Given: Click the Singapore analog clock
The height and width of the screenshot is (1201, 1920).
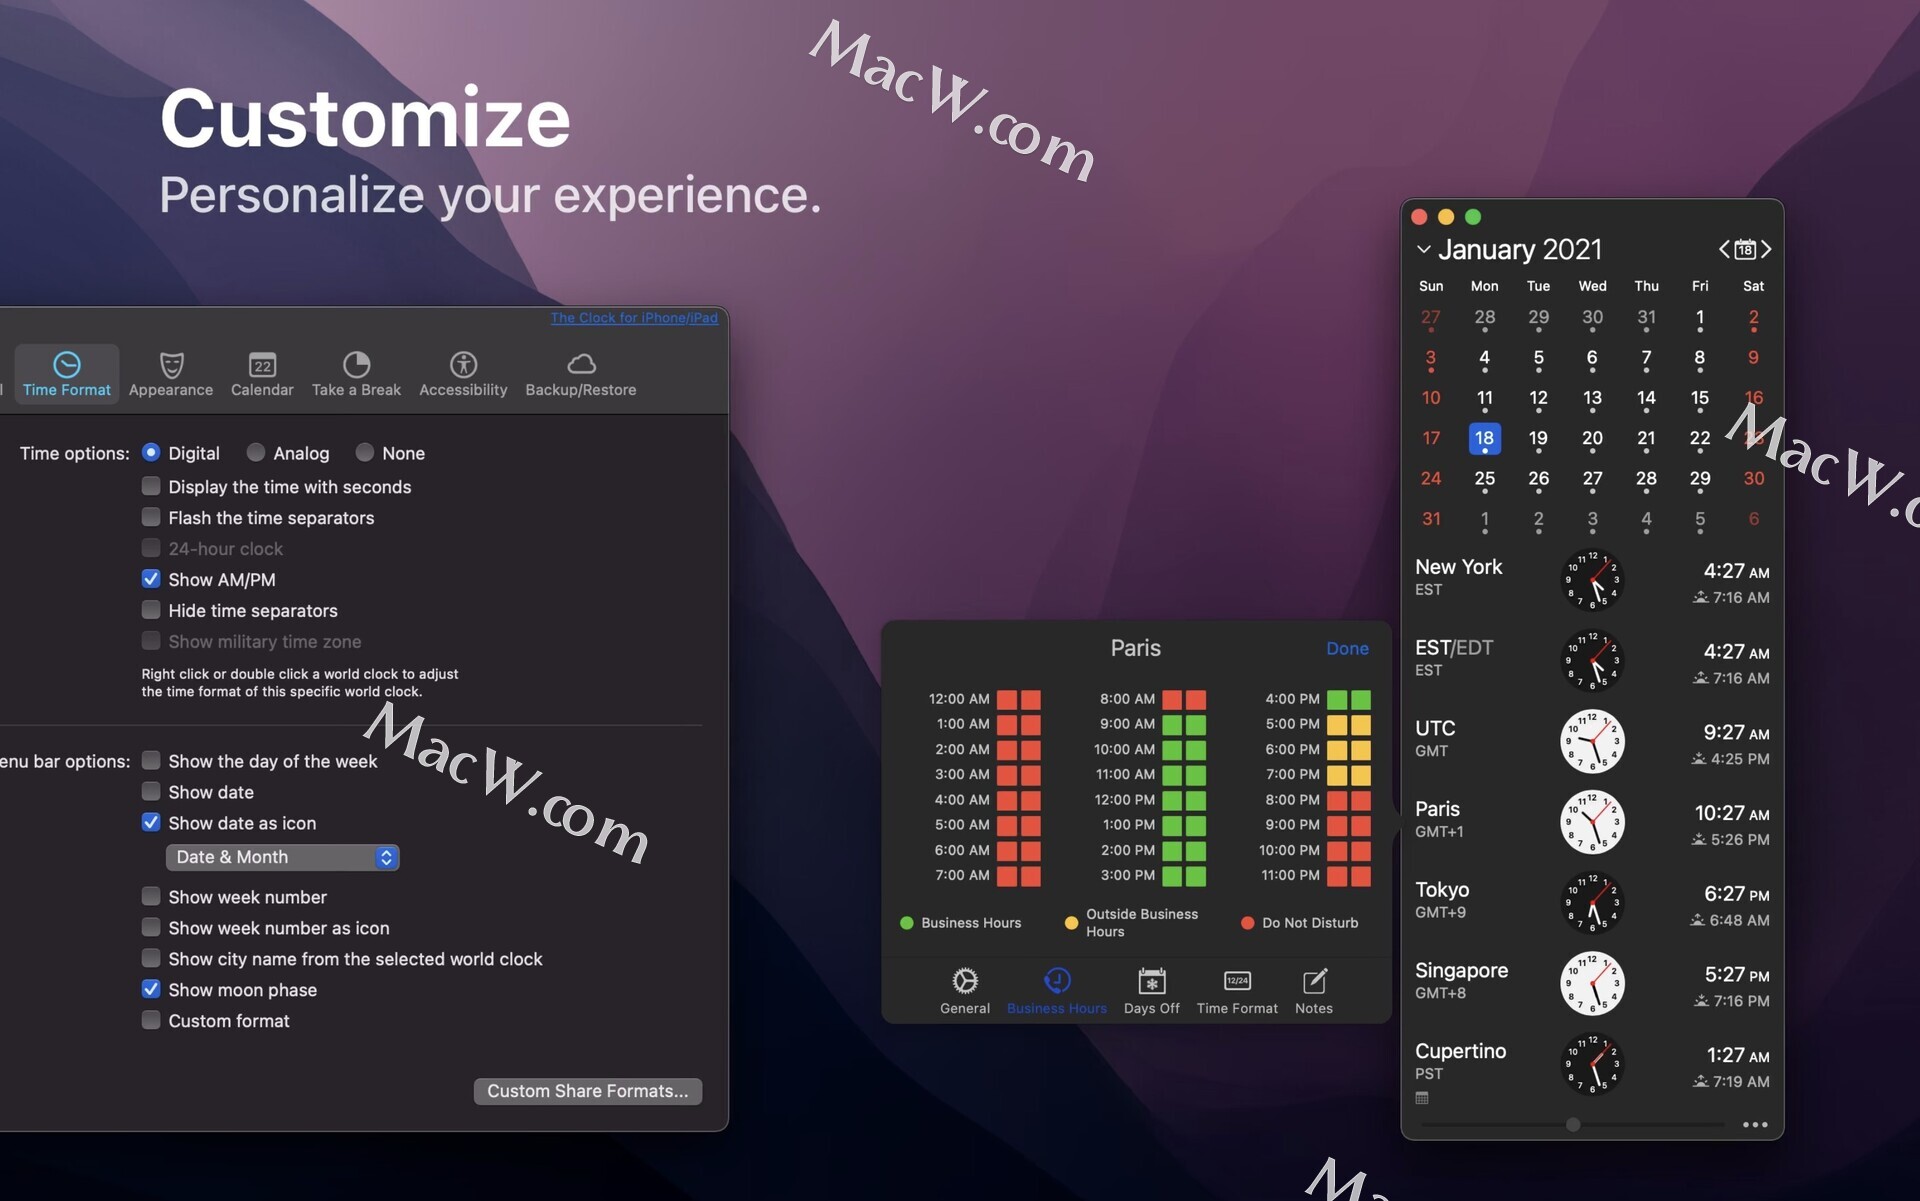Looking at the screenshot, I should [x=1592, y=984].
